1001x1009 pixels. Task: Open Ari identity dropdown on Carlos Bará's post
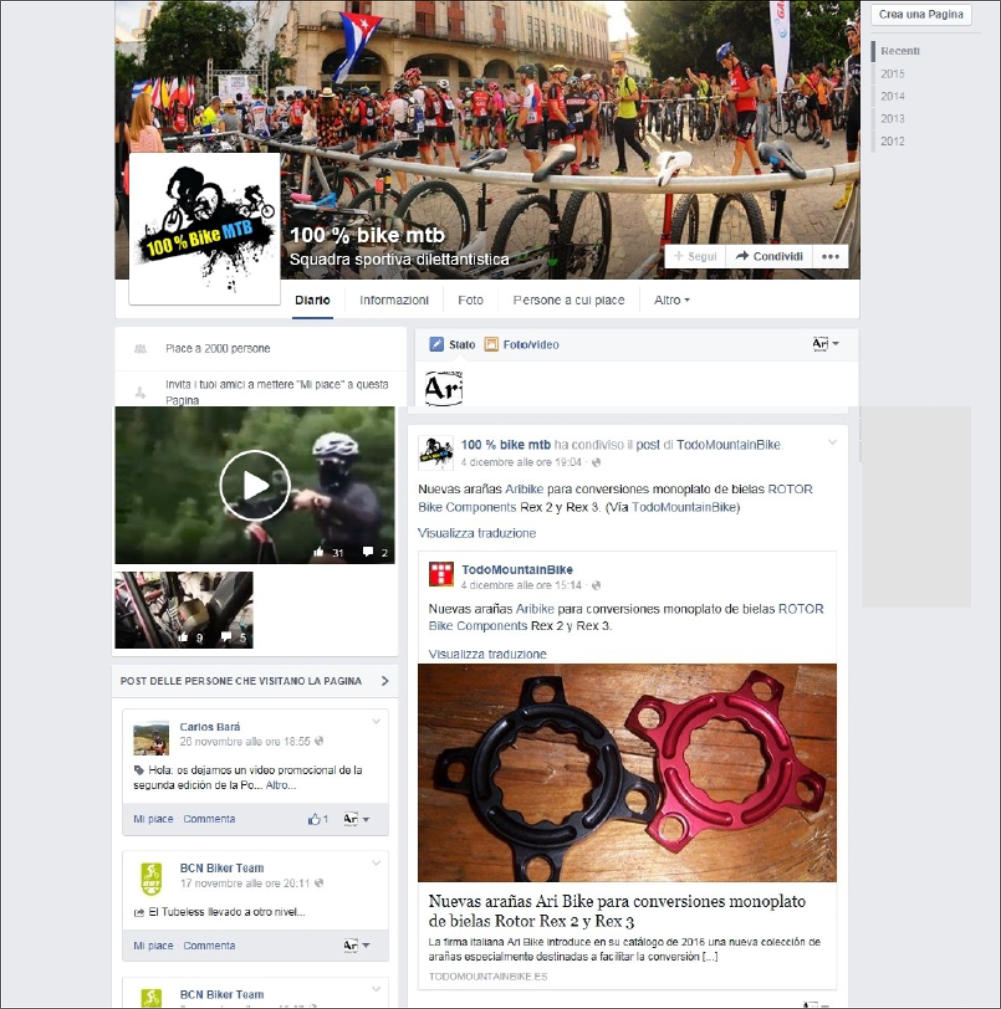pyautogui.click(x=356, y=819)
